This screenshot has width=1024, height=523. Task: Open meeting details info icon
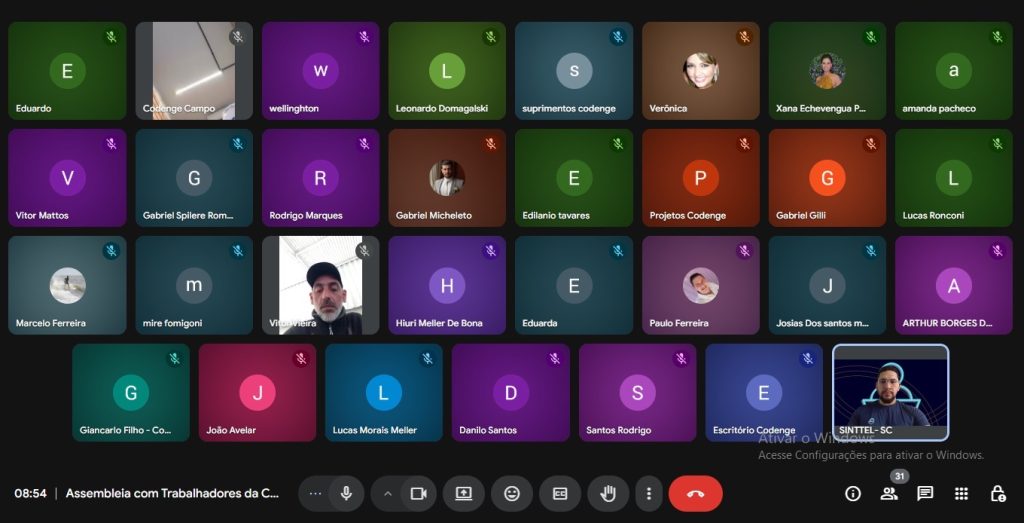pos(853,493)
